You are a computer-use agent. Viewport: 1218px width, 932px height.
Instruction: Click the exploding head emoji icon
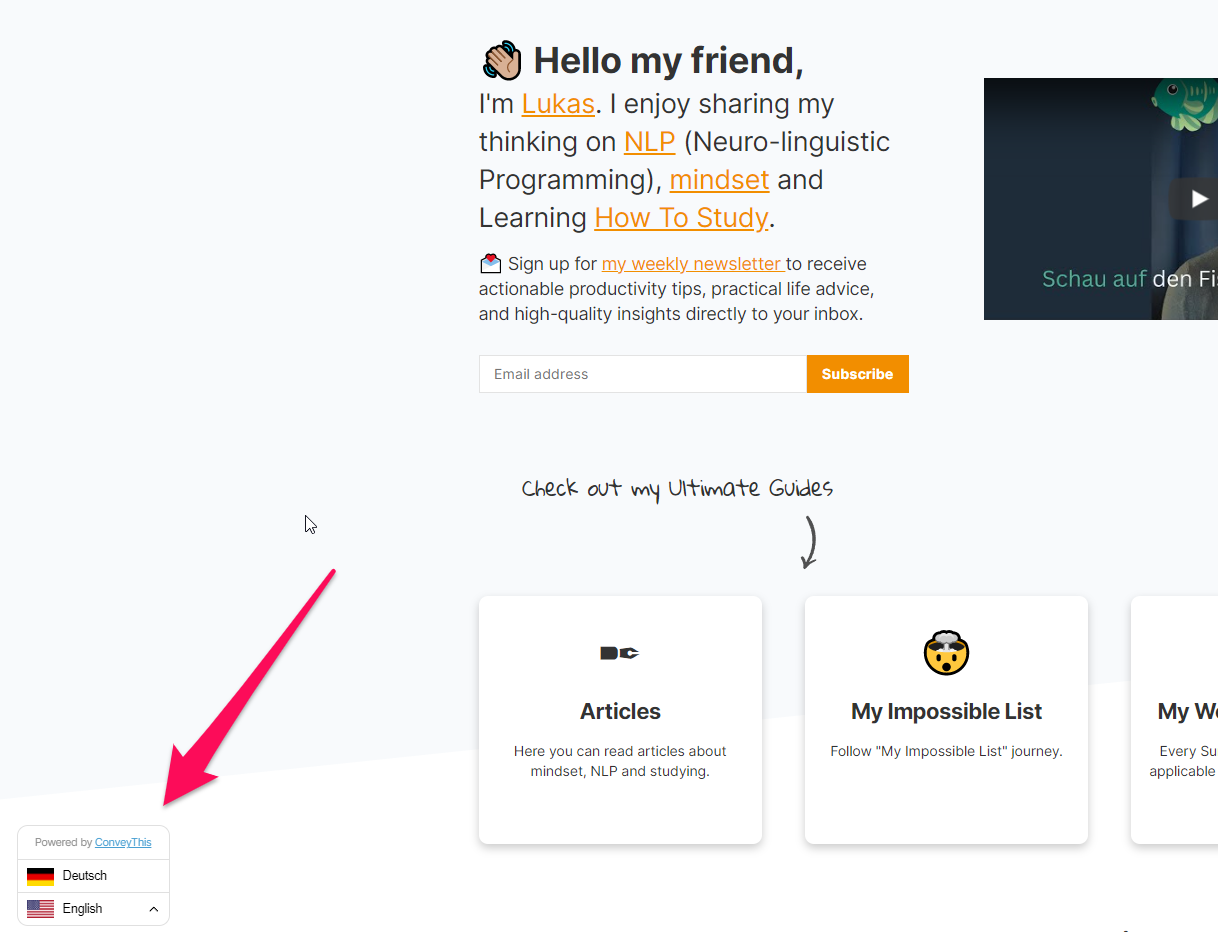point(946,653)
